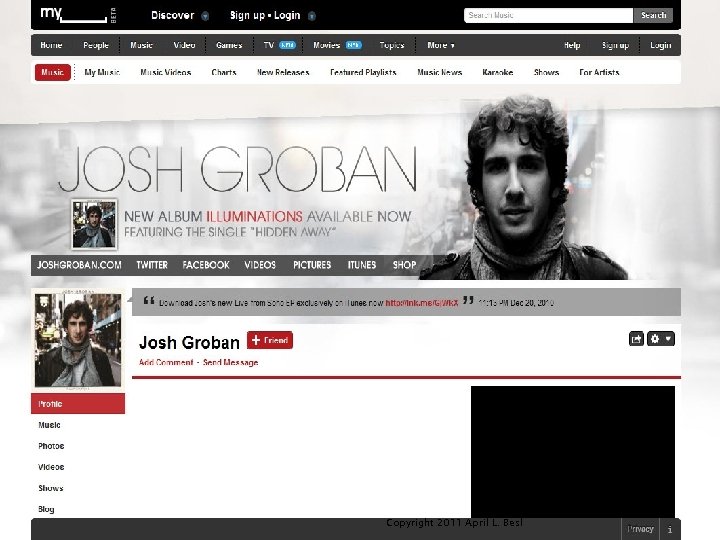Focus the Search Music input field

[x=548, y=15]
